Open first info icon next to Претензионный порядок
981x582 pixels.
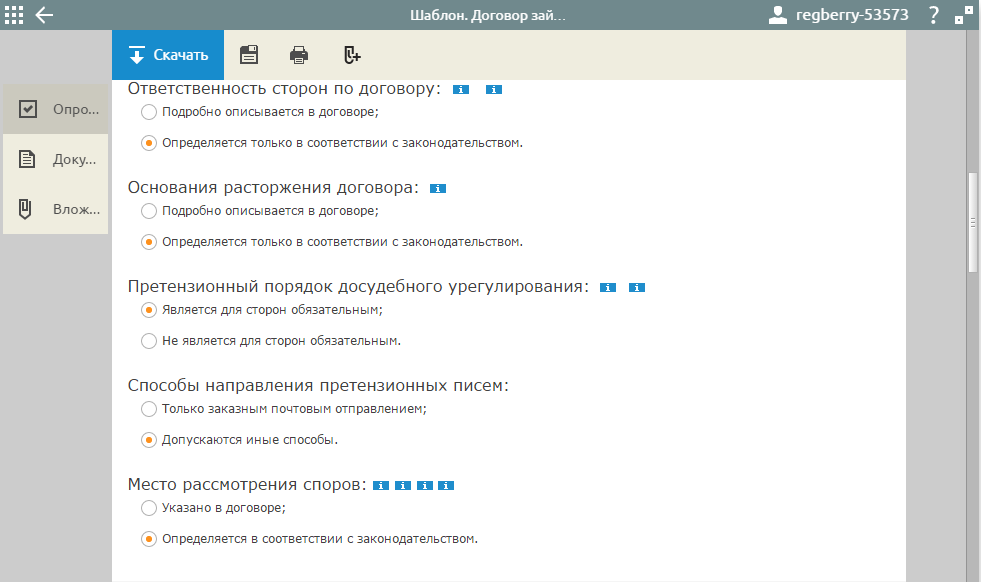[x=608, y=287]
